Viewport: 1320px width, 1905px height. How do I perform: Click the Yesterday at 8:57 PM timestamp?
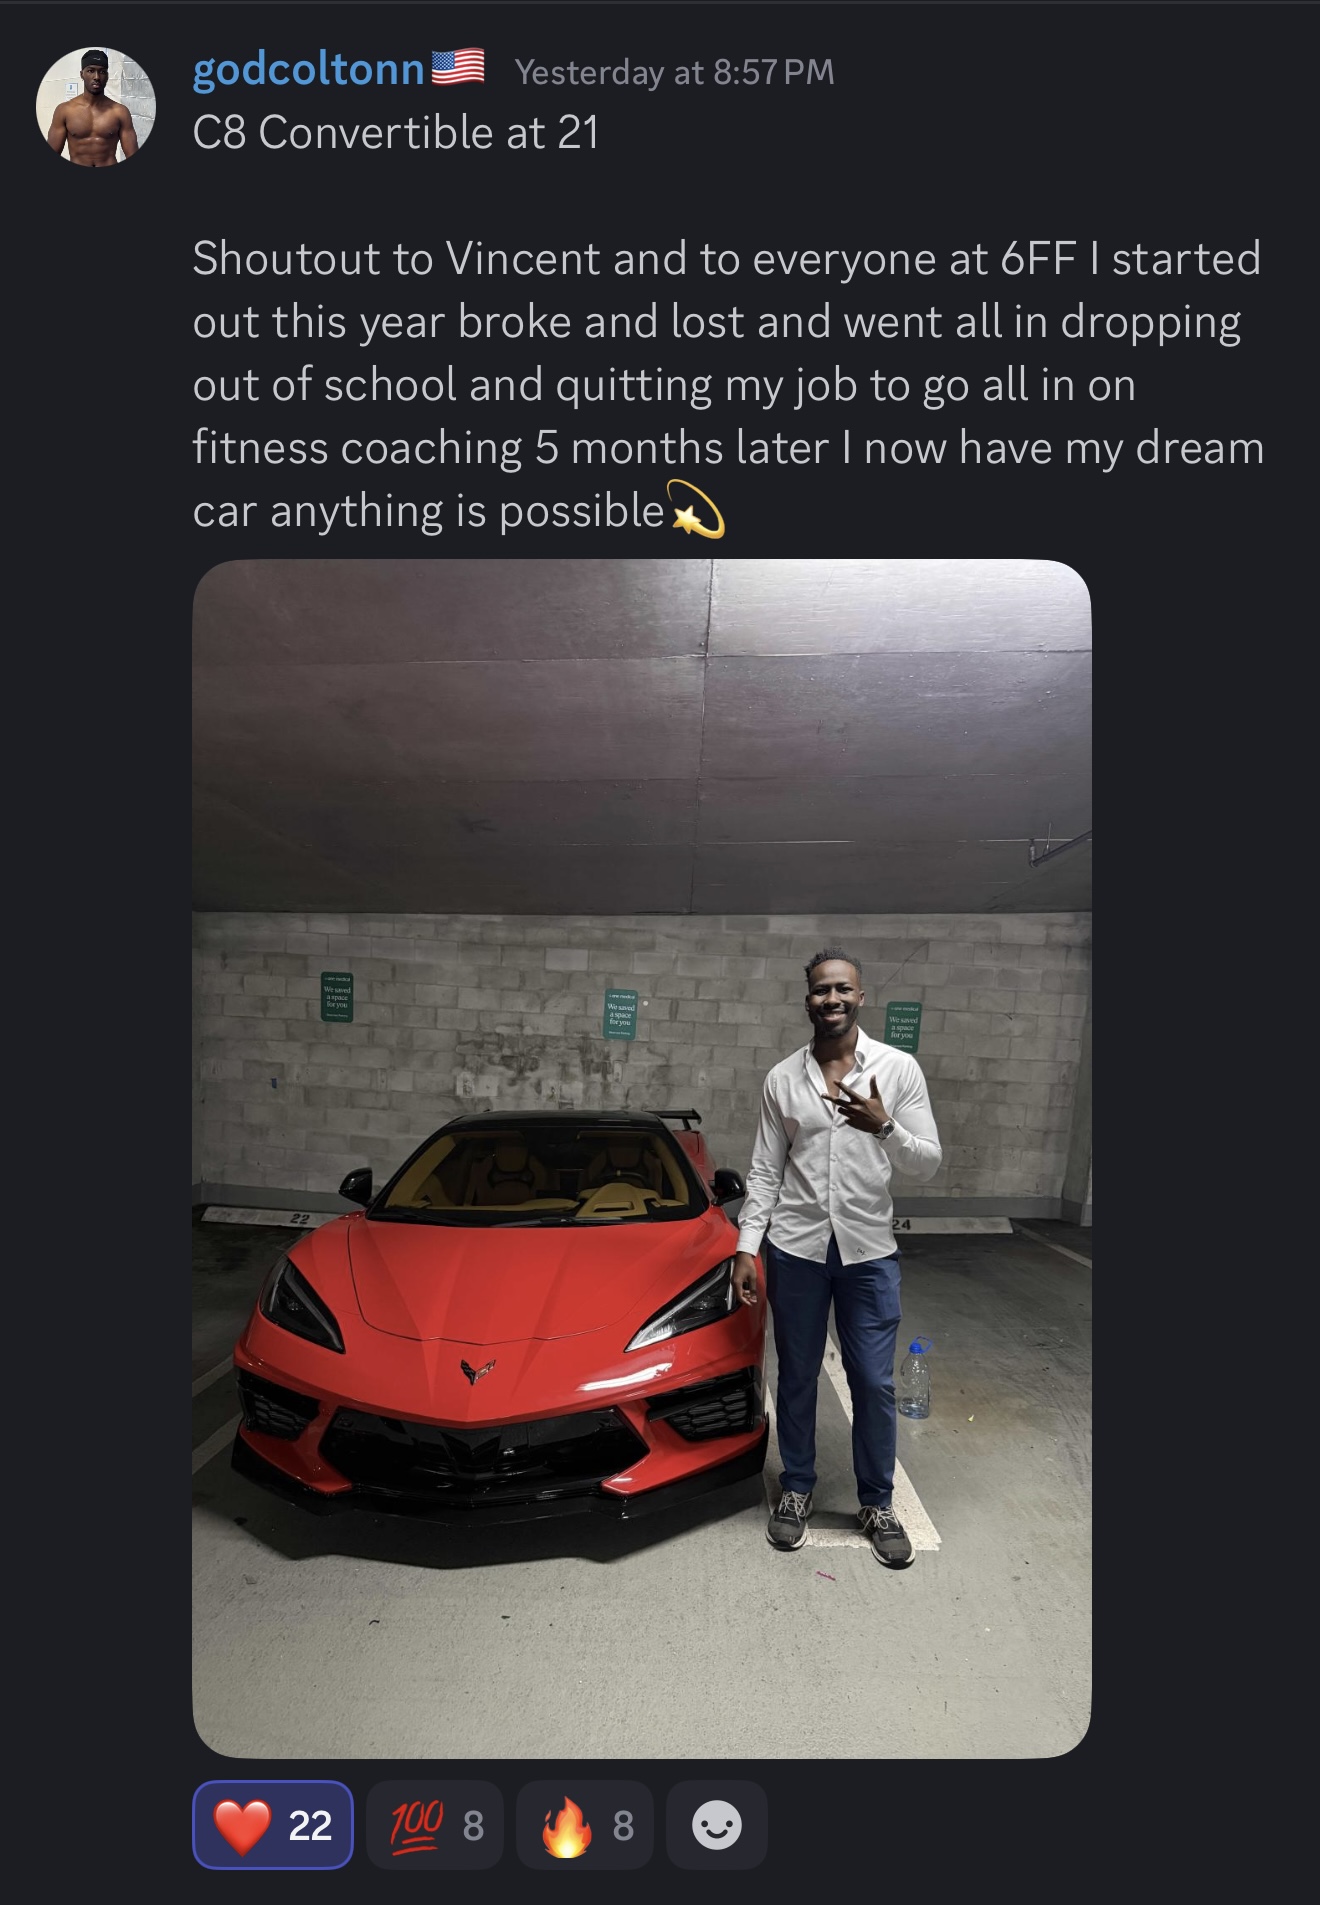(x=674, y=72)
